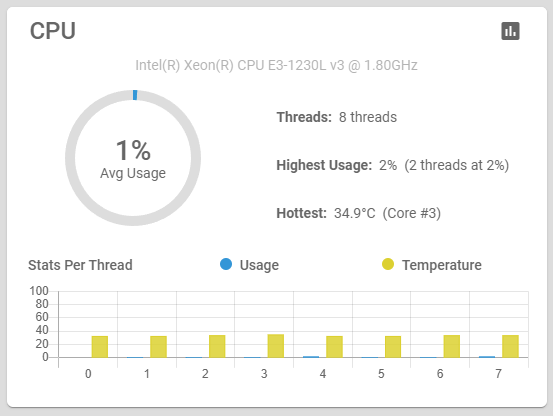Click thread 7 blue usage bar
The image size is (553, 416).
pos(487,357)
